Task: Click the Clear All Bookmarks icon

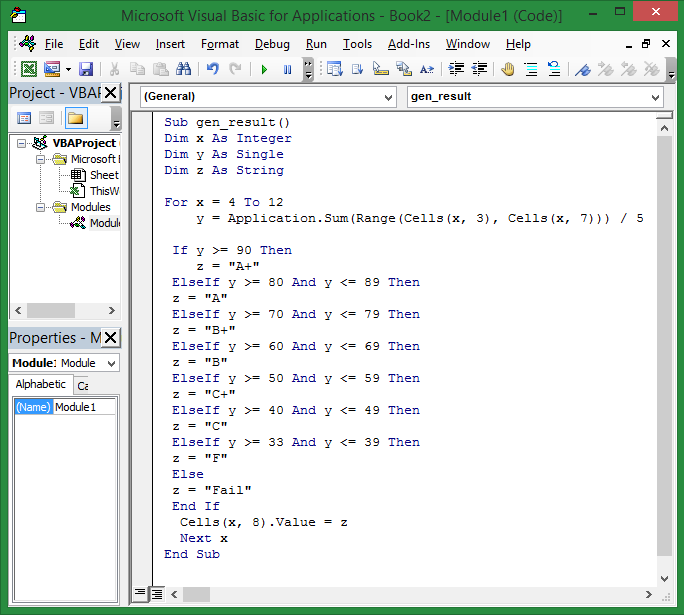Action: (652, 69)
